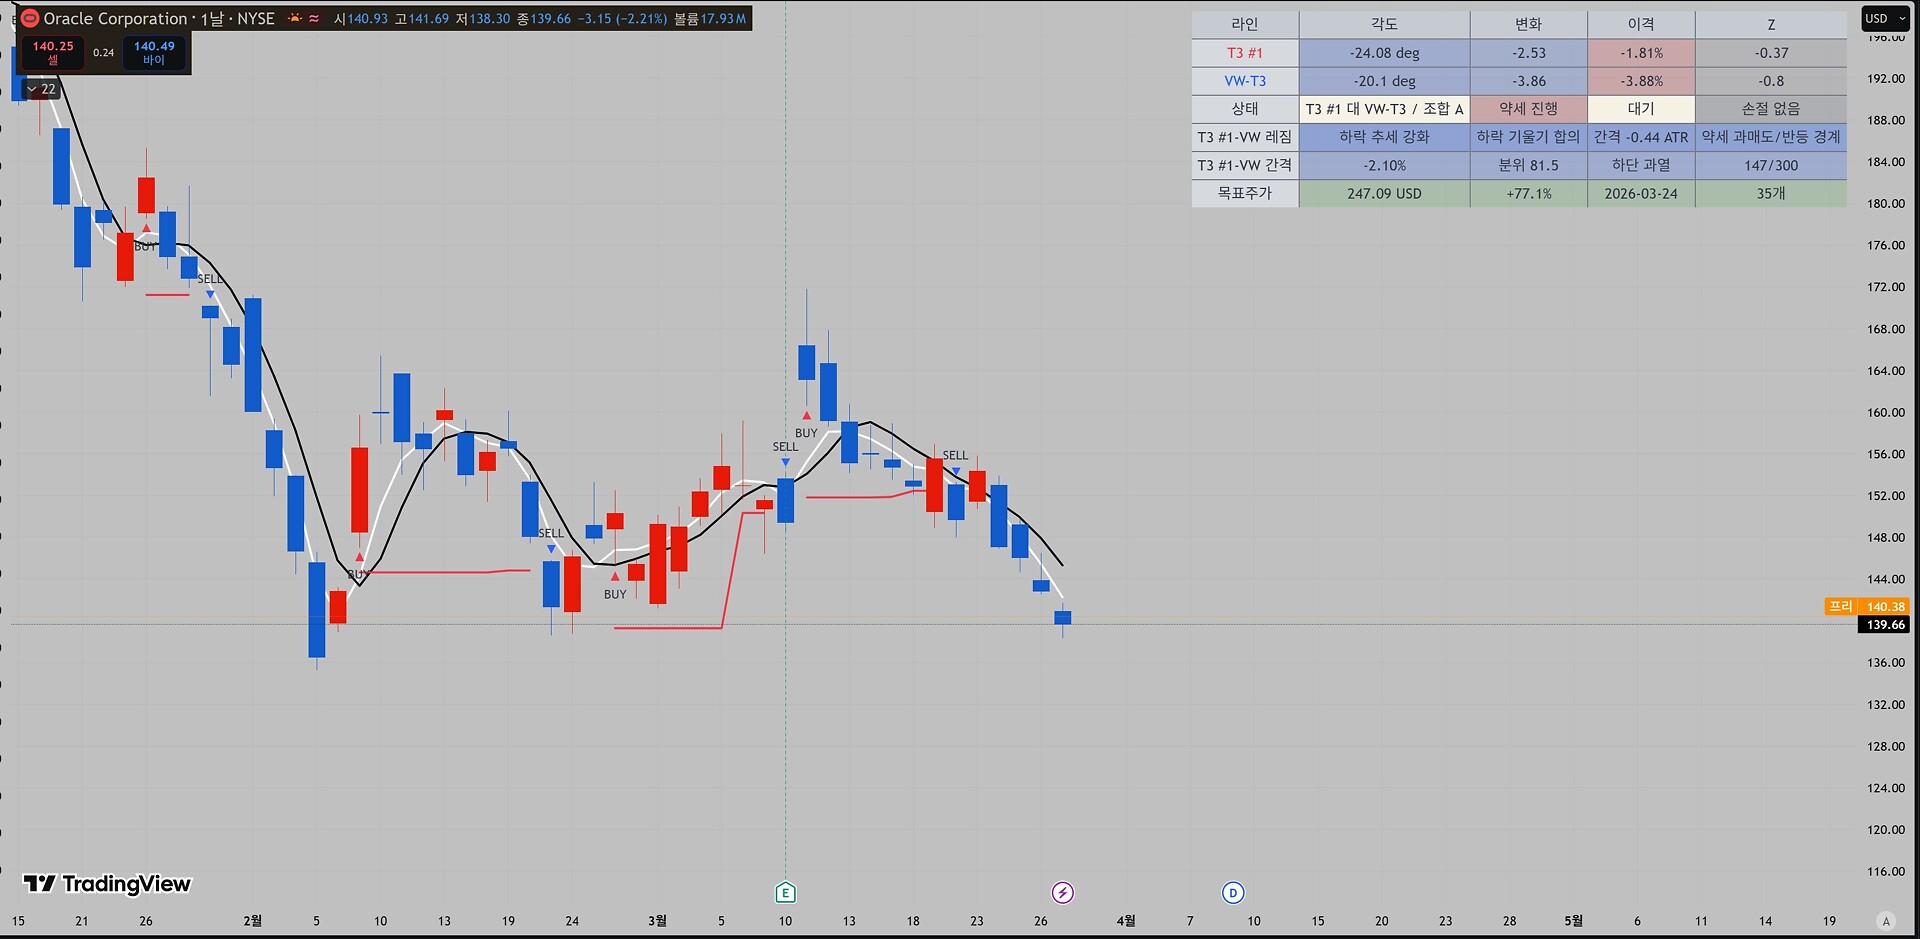Click the black 139.66 current price label
This screenshot has width=1920, height=939.
(1885, 625)
